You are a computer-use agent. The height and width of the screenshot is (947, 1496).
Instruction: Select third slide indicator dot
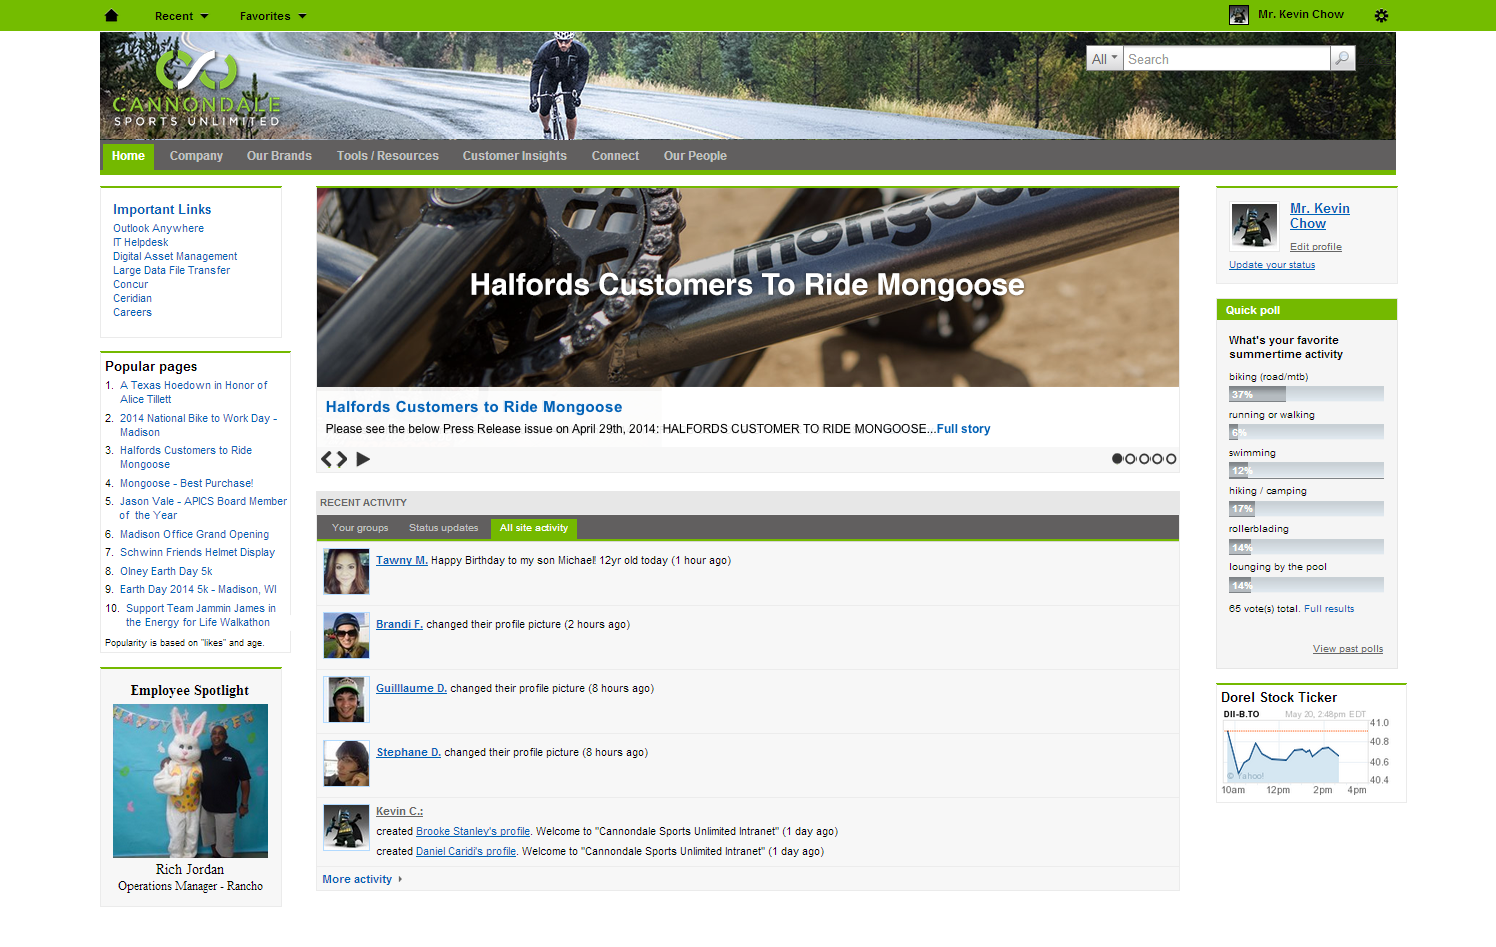(x=1144, y=459)
